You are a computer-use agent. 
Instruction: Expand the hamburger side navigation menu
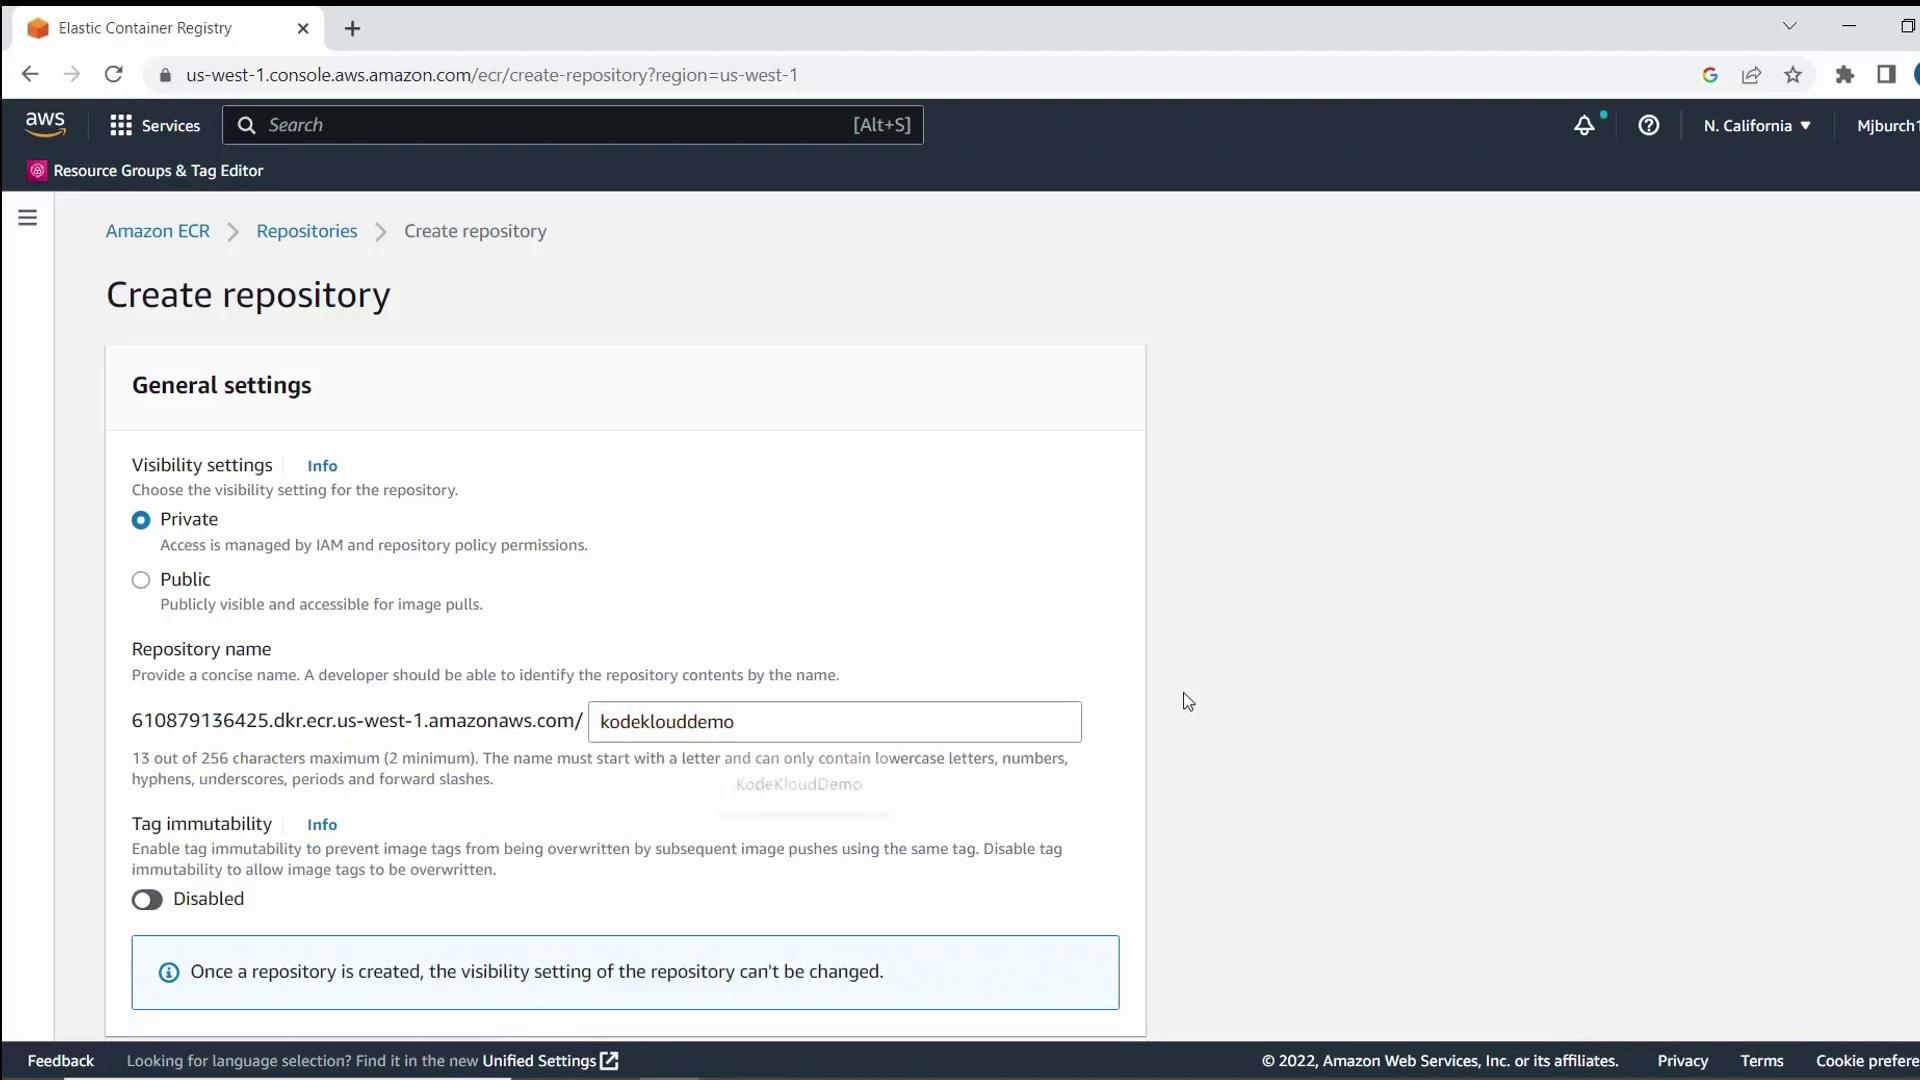pyautogui.click(x=28, y=218)
